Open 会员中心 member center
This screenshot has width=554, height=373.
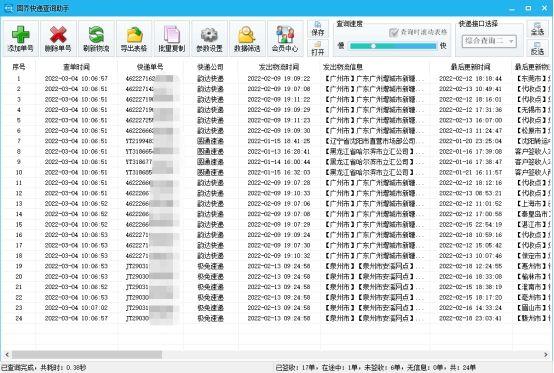[x=285, y=39]
